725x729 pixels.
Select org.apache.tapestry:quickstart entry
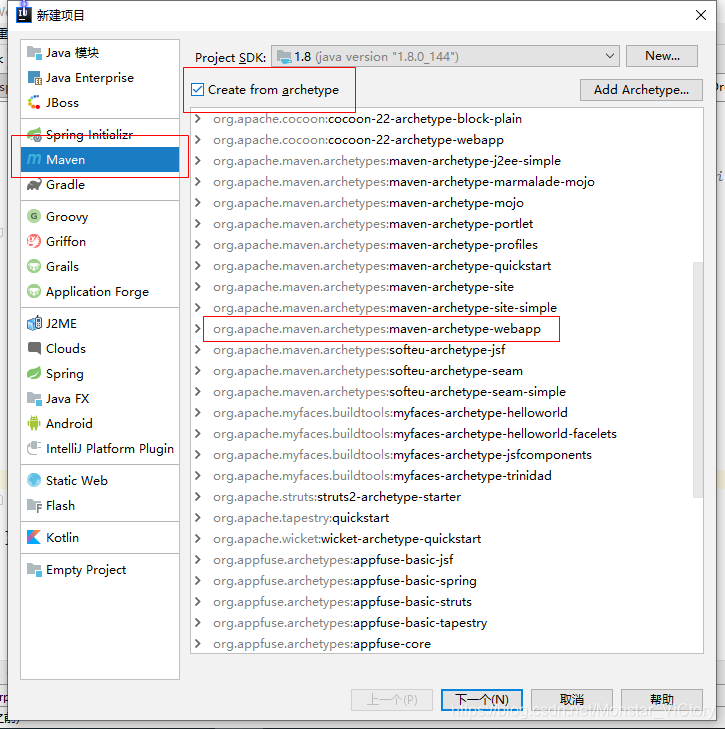(x=301, y=517)
